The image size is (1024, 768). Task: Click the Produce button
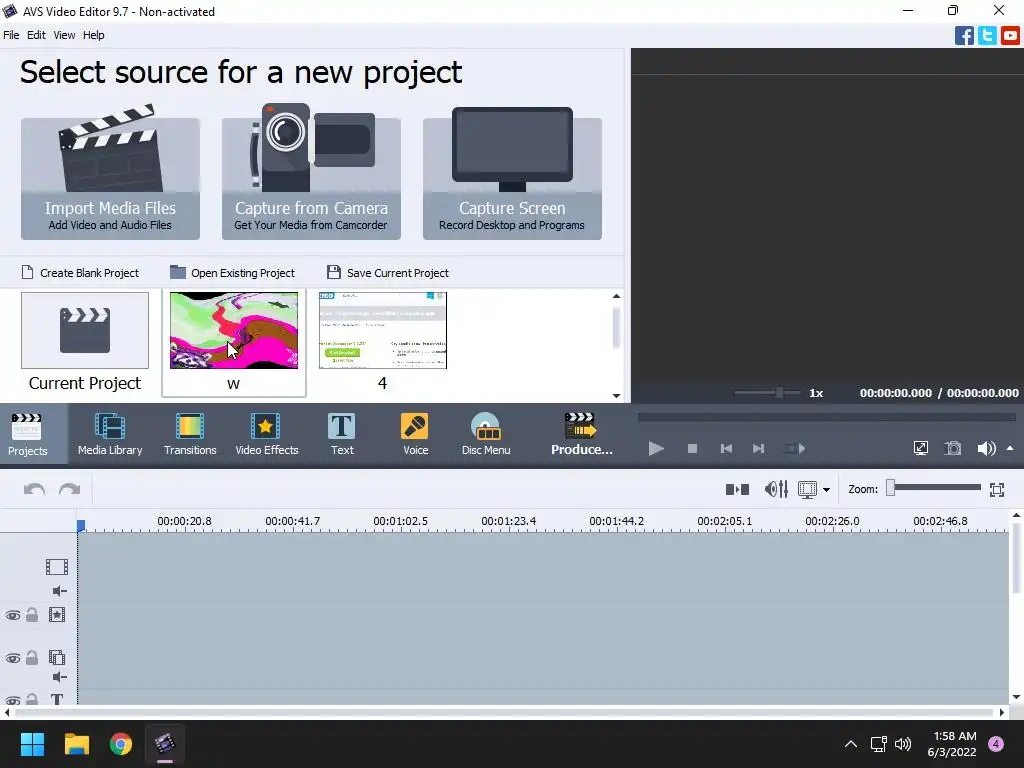[581, 434]
